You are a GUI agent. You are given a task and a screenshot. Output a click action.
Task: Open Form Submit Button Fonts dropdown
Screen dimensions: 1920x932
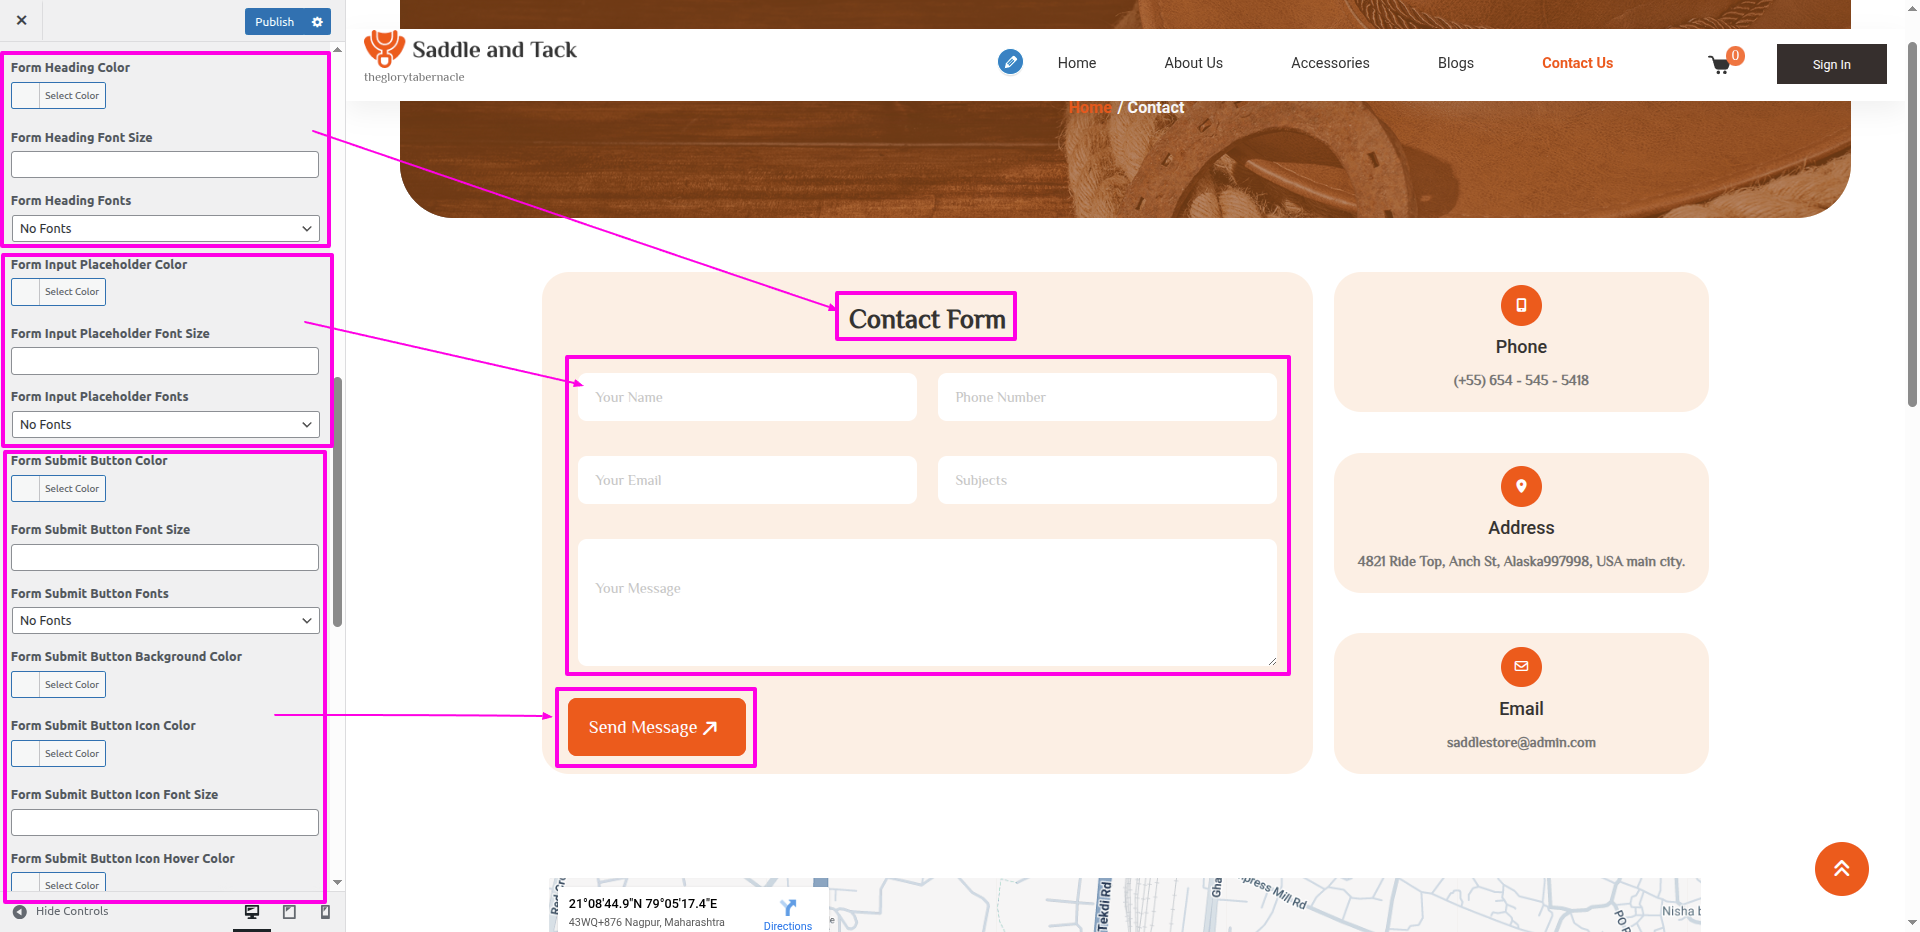[x=165, y=621]
